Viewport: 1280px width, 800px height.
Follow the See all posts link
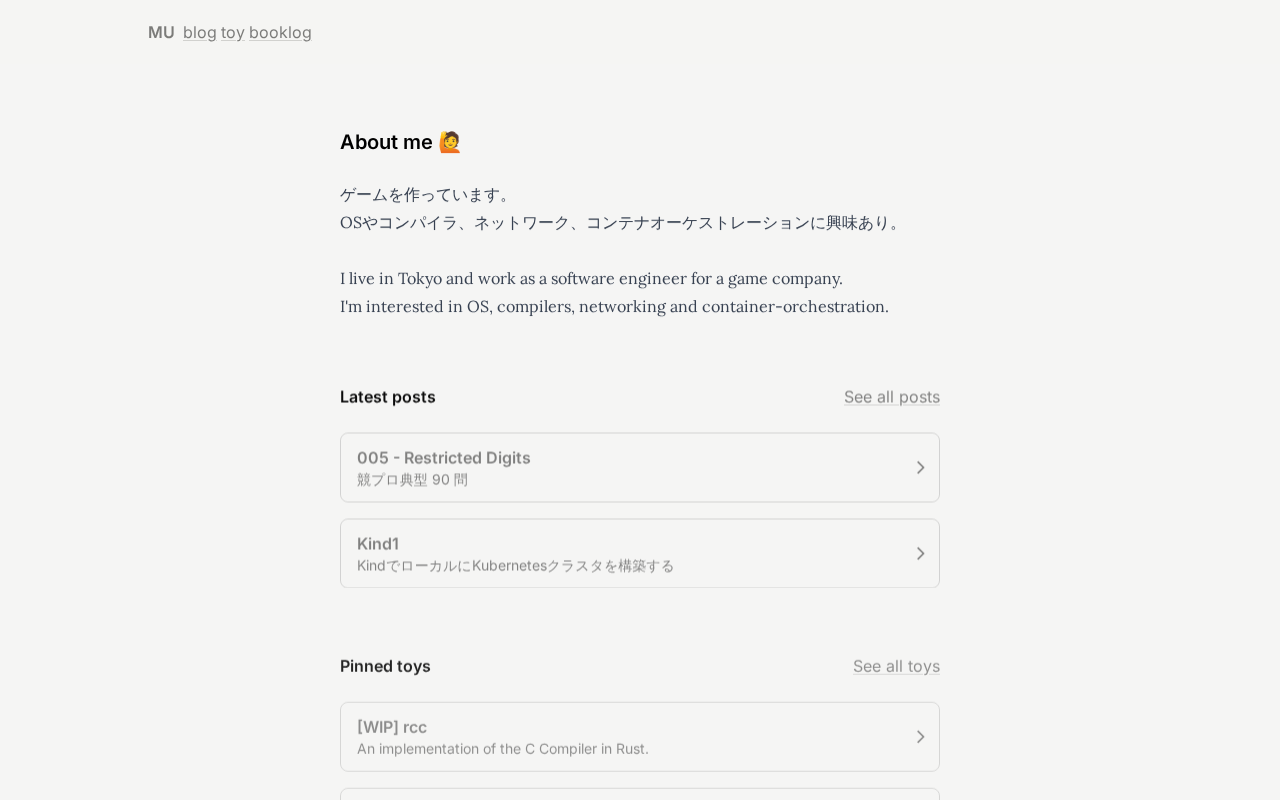pos(892,397)
